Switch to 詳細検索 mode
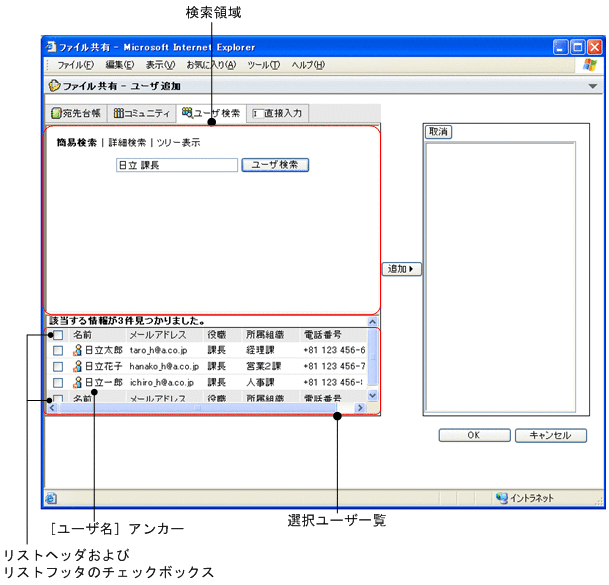 (127, 143)
